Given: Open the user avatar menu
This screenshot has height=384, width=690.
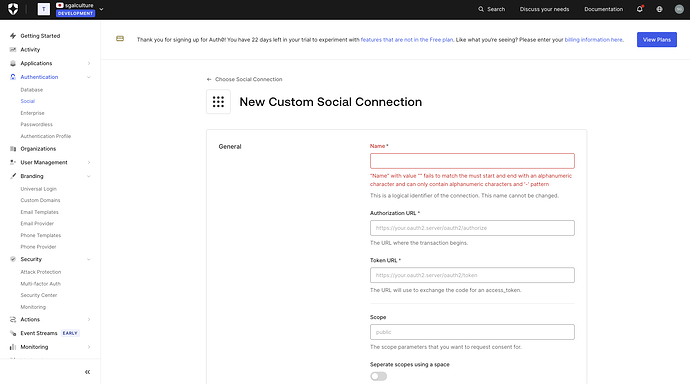Looking at the screenshot, I should pyautogui.click(x=679, y=9).
